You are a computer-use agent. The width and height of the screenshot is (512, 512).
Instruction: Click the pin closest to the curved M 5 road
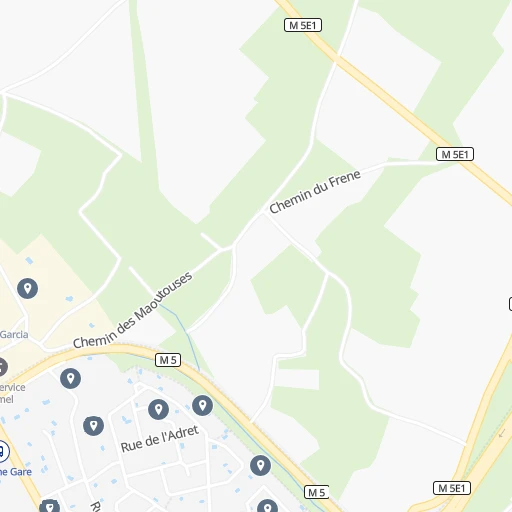coord(202,405)
